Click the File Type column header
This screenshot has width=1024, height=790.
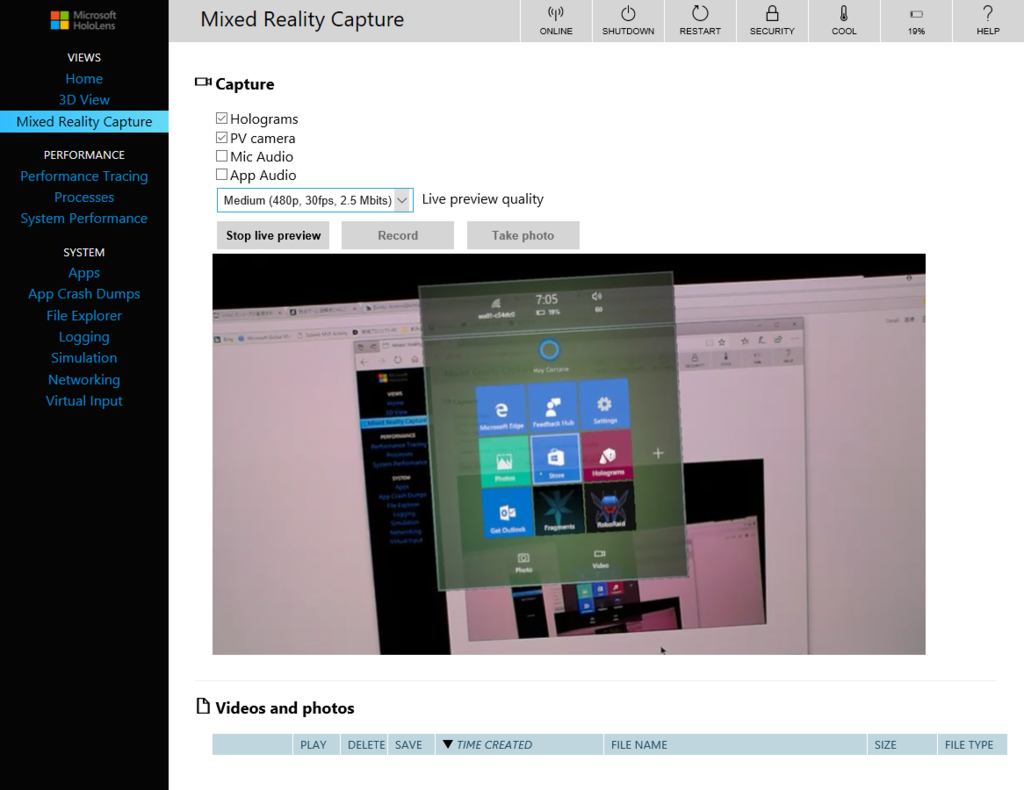coord(972,744)
